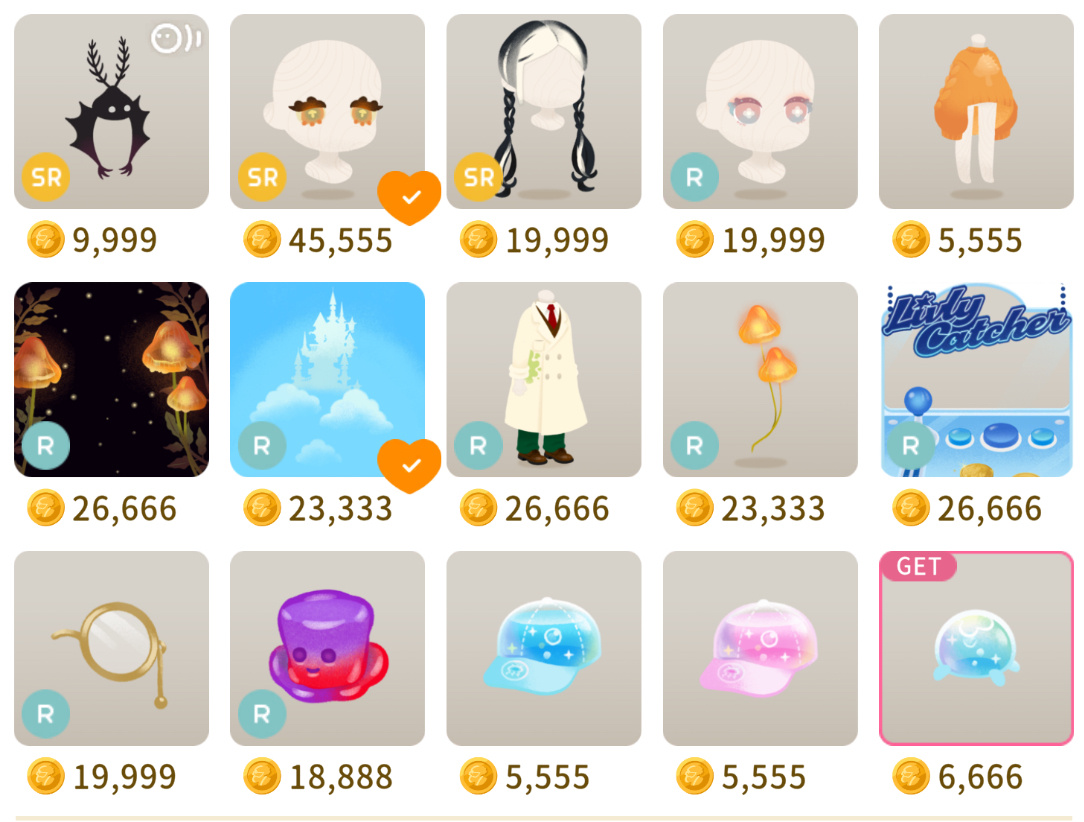Screen dimensions: 1084x822
Task: Choose the black braided hair item
Action: pos(544,111)
